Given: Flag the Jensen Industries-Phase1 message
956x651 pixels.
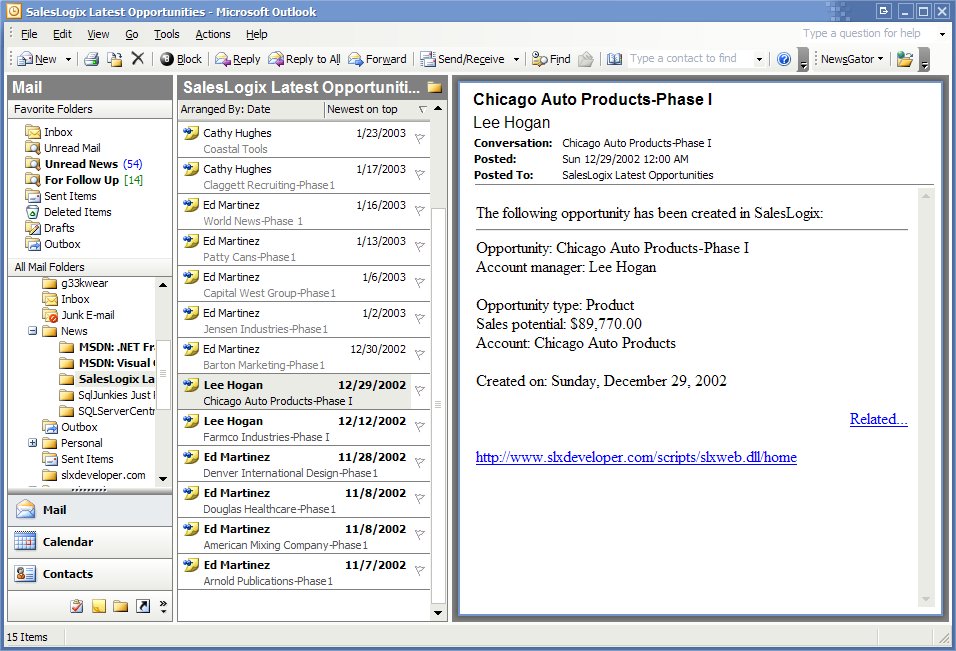Looking at the screenshot, I should 419,319.
